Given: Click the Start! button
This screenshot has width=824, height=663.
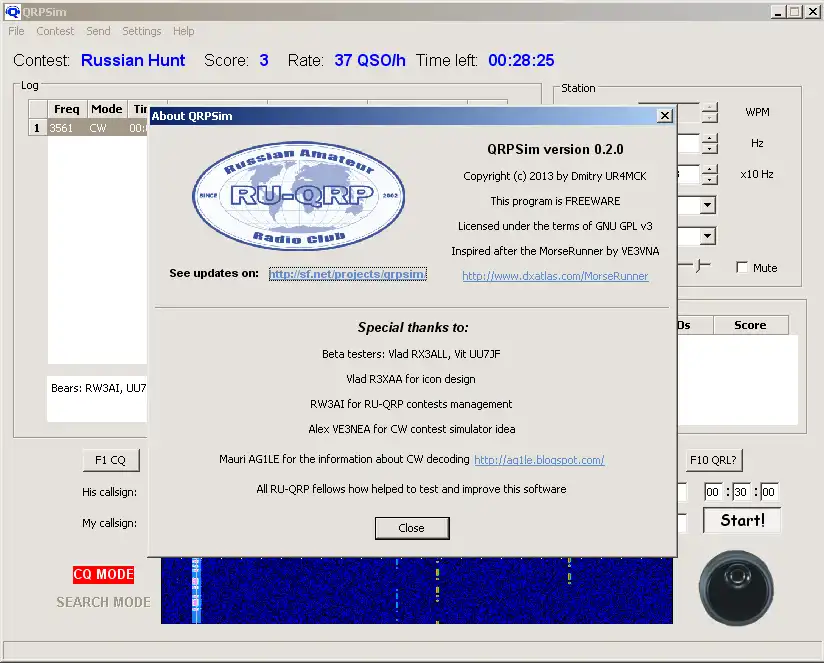Looking at the screenshot, I should pos(742,520).
